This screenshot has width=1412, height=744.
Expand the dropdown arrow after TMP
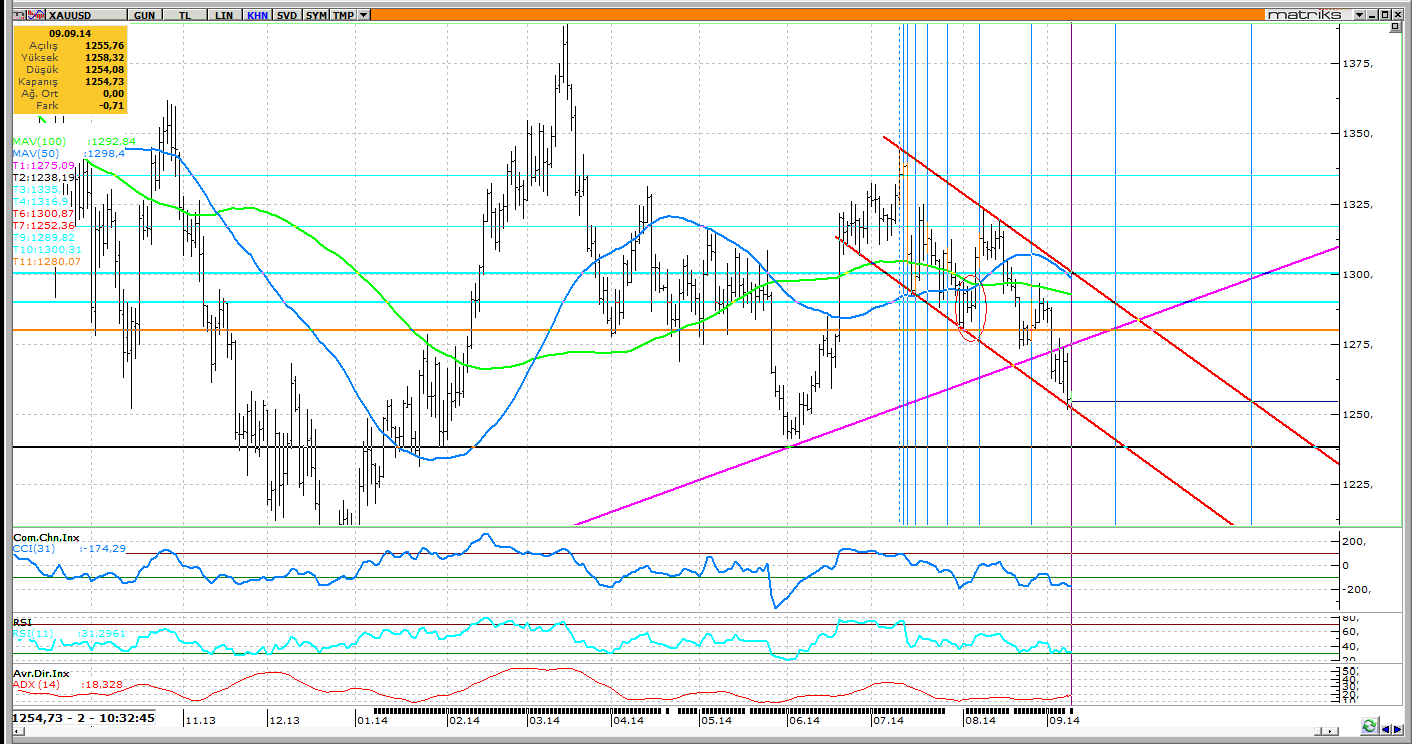point(363,15)
